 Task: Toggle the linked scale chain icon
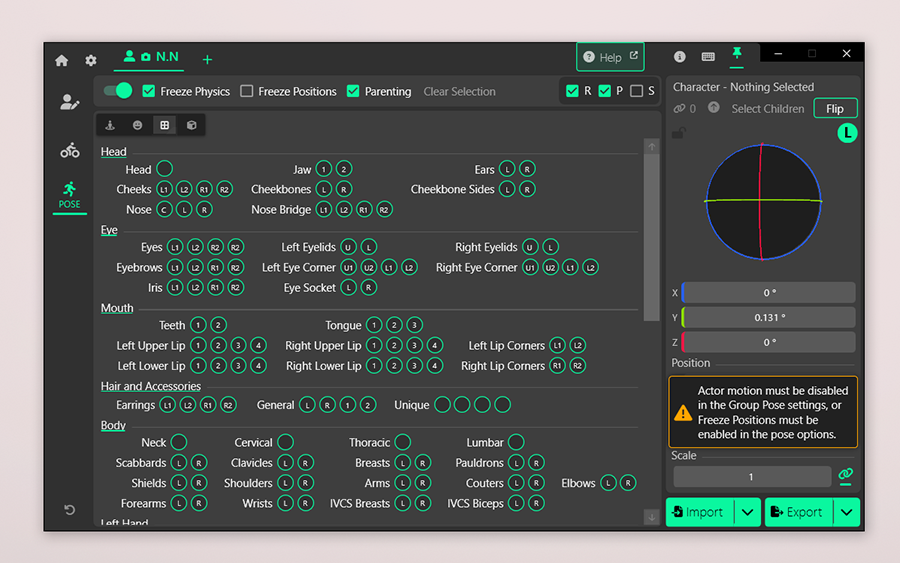(x=845, y=475)
